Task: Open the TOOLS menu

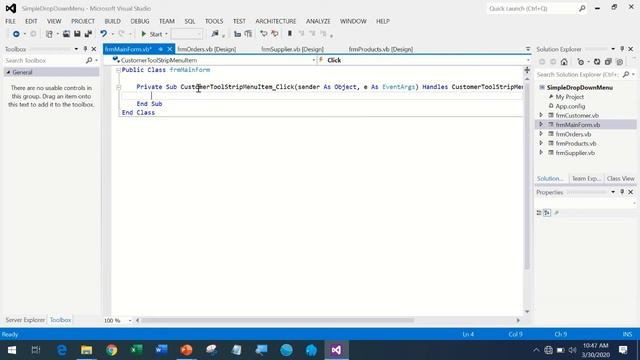Action: point(214,21)
